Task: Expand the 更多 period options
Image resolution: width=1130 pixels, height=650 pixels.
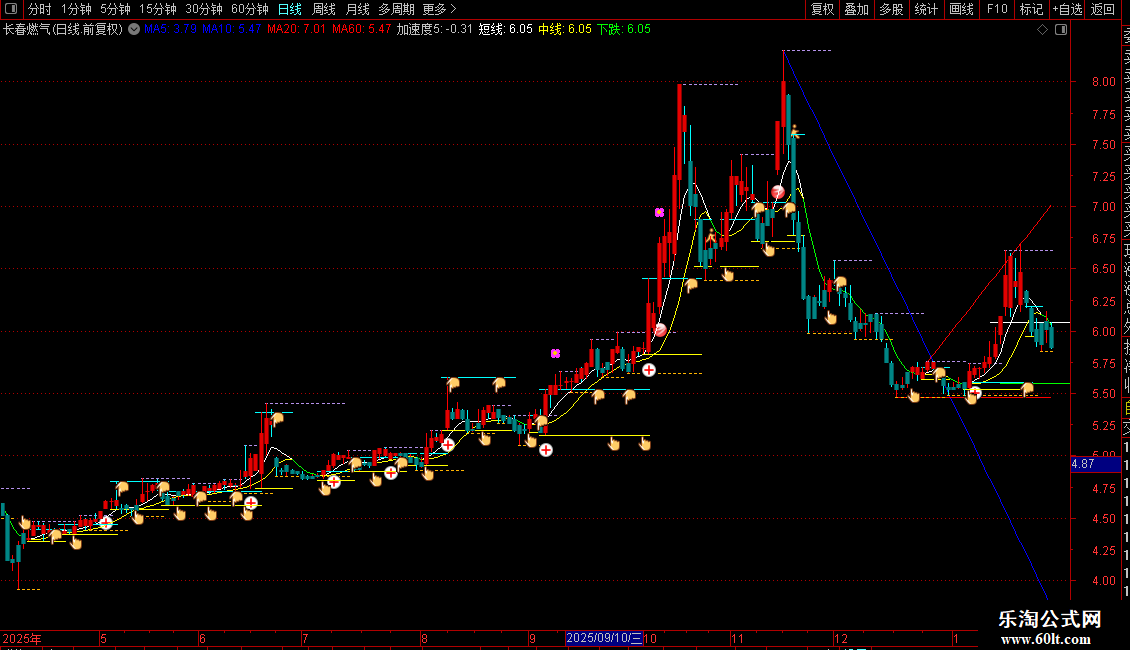Action: [440, 9]
